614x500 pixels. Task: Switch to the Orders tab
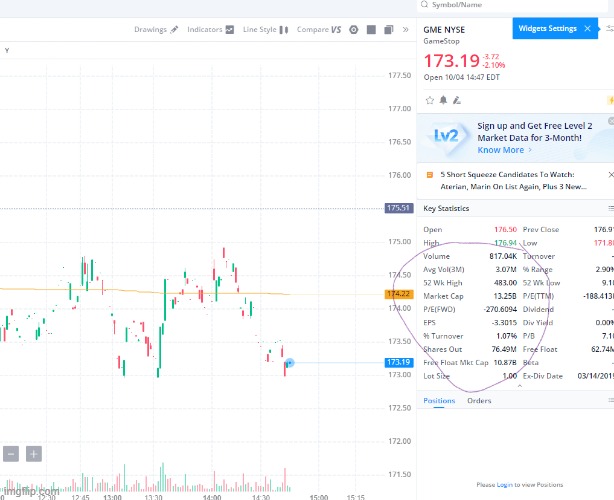tap(479, 401)
